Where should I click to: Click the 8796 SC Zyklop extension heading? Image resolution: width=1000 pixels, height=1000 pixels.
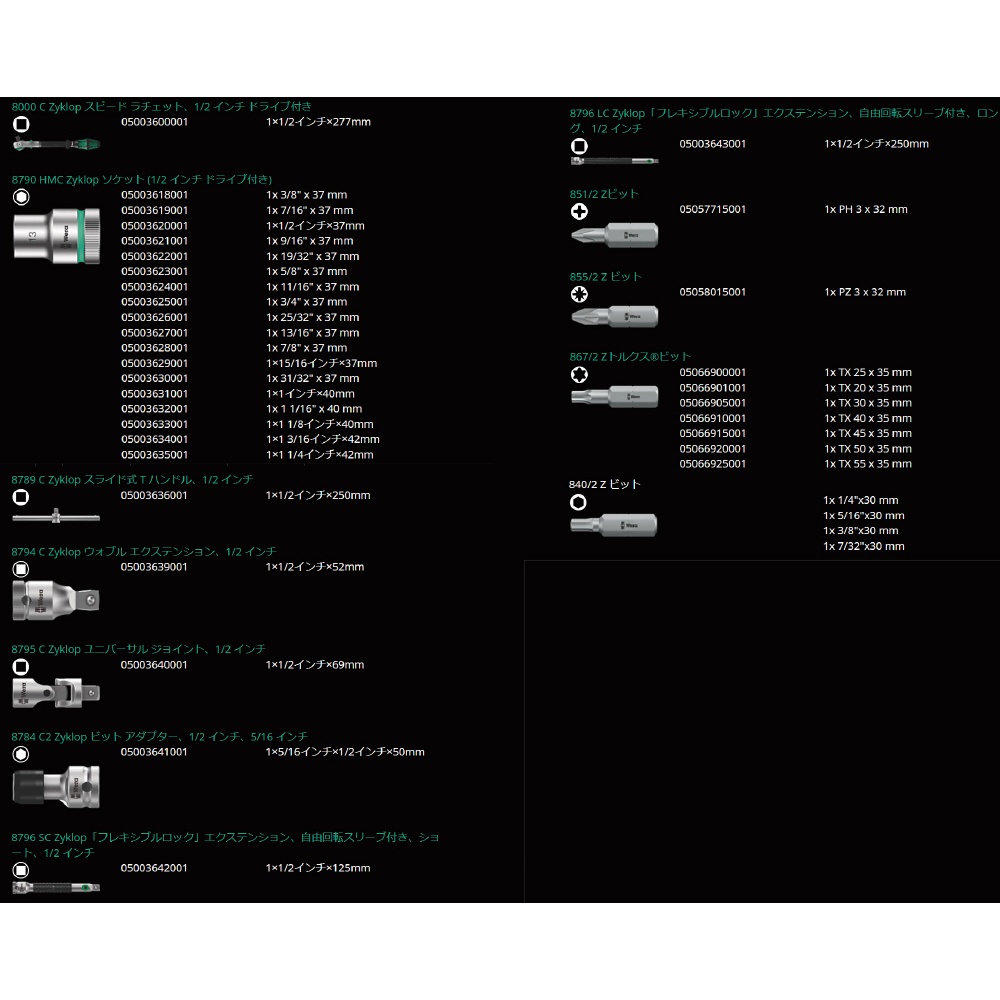coord(225,845)
